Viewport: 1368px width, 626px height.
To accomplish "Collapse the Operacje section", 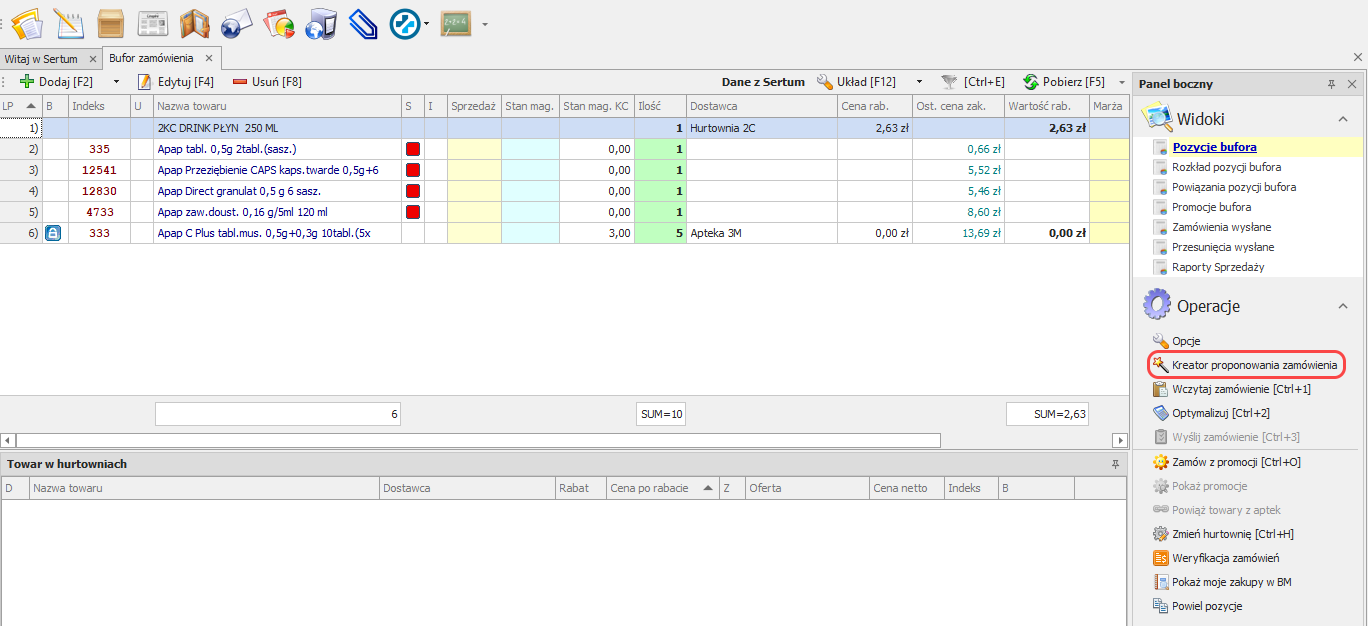I will pyautogui.click(x=1343, y=306).
